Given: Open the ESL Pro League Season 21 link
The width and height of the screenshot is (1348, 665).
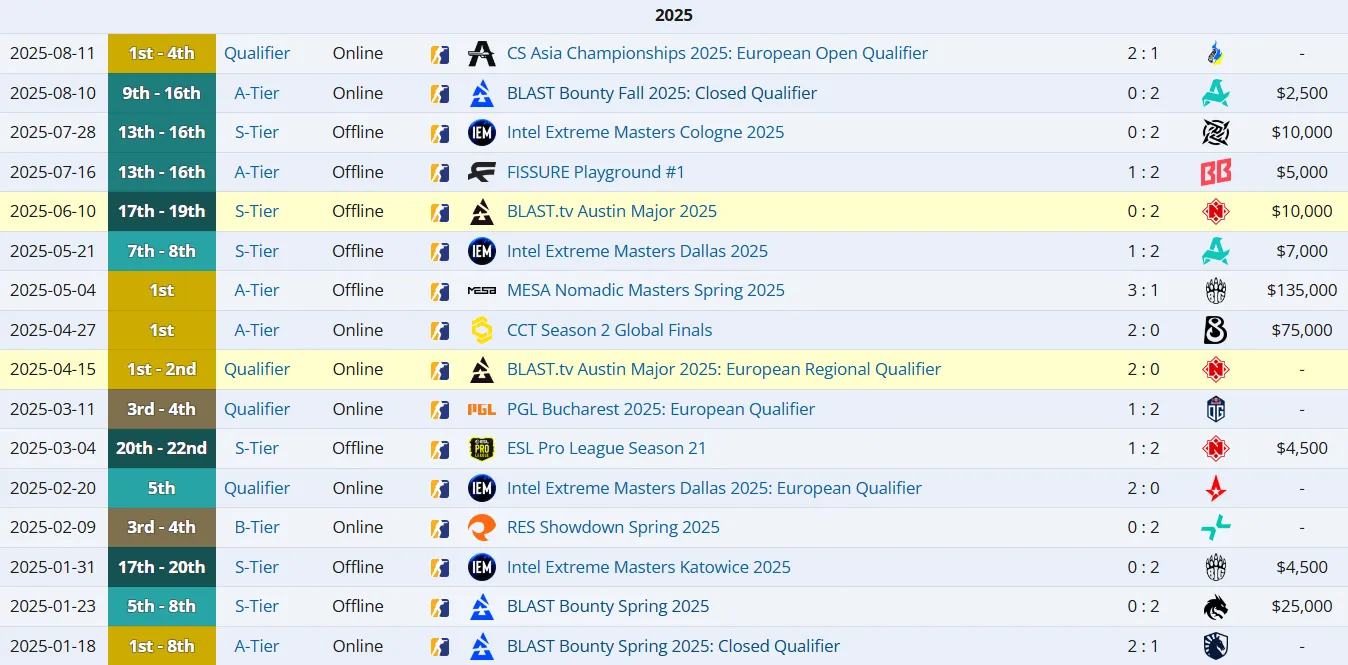Looking at the screenshot, I should (x=607, y=448).
